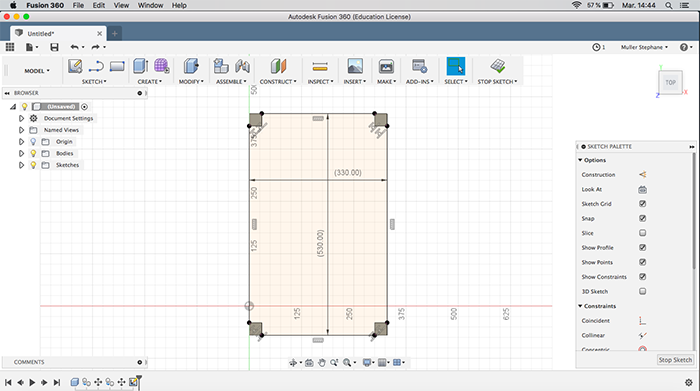
Task: Toggle Sketches folder visibility lightbulb
Action: pos(33,165)
